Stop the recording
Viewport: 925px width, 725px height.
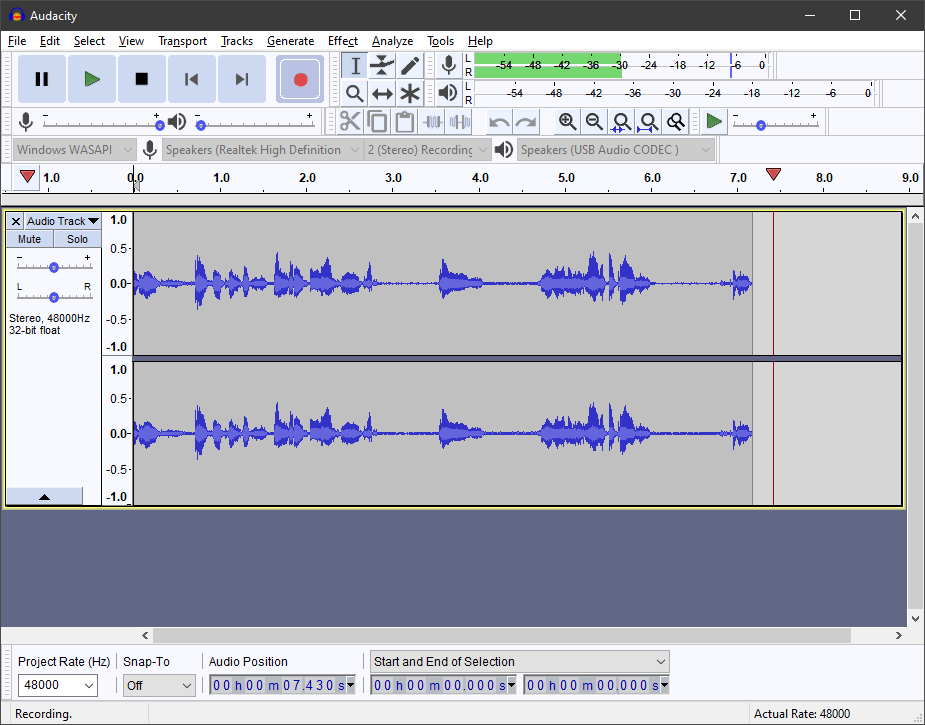(142, 79)
